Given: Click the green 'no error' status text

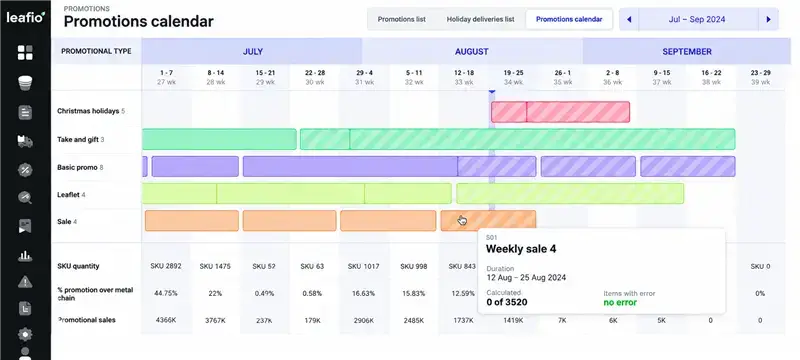Looking at the screenshot, I should pyautogui.click(x=620, y=302).
